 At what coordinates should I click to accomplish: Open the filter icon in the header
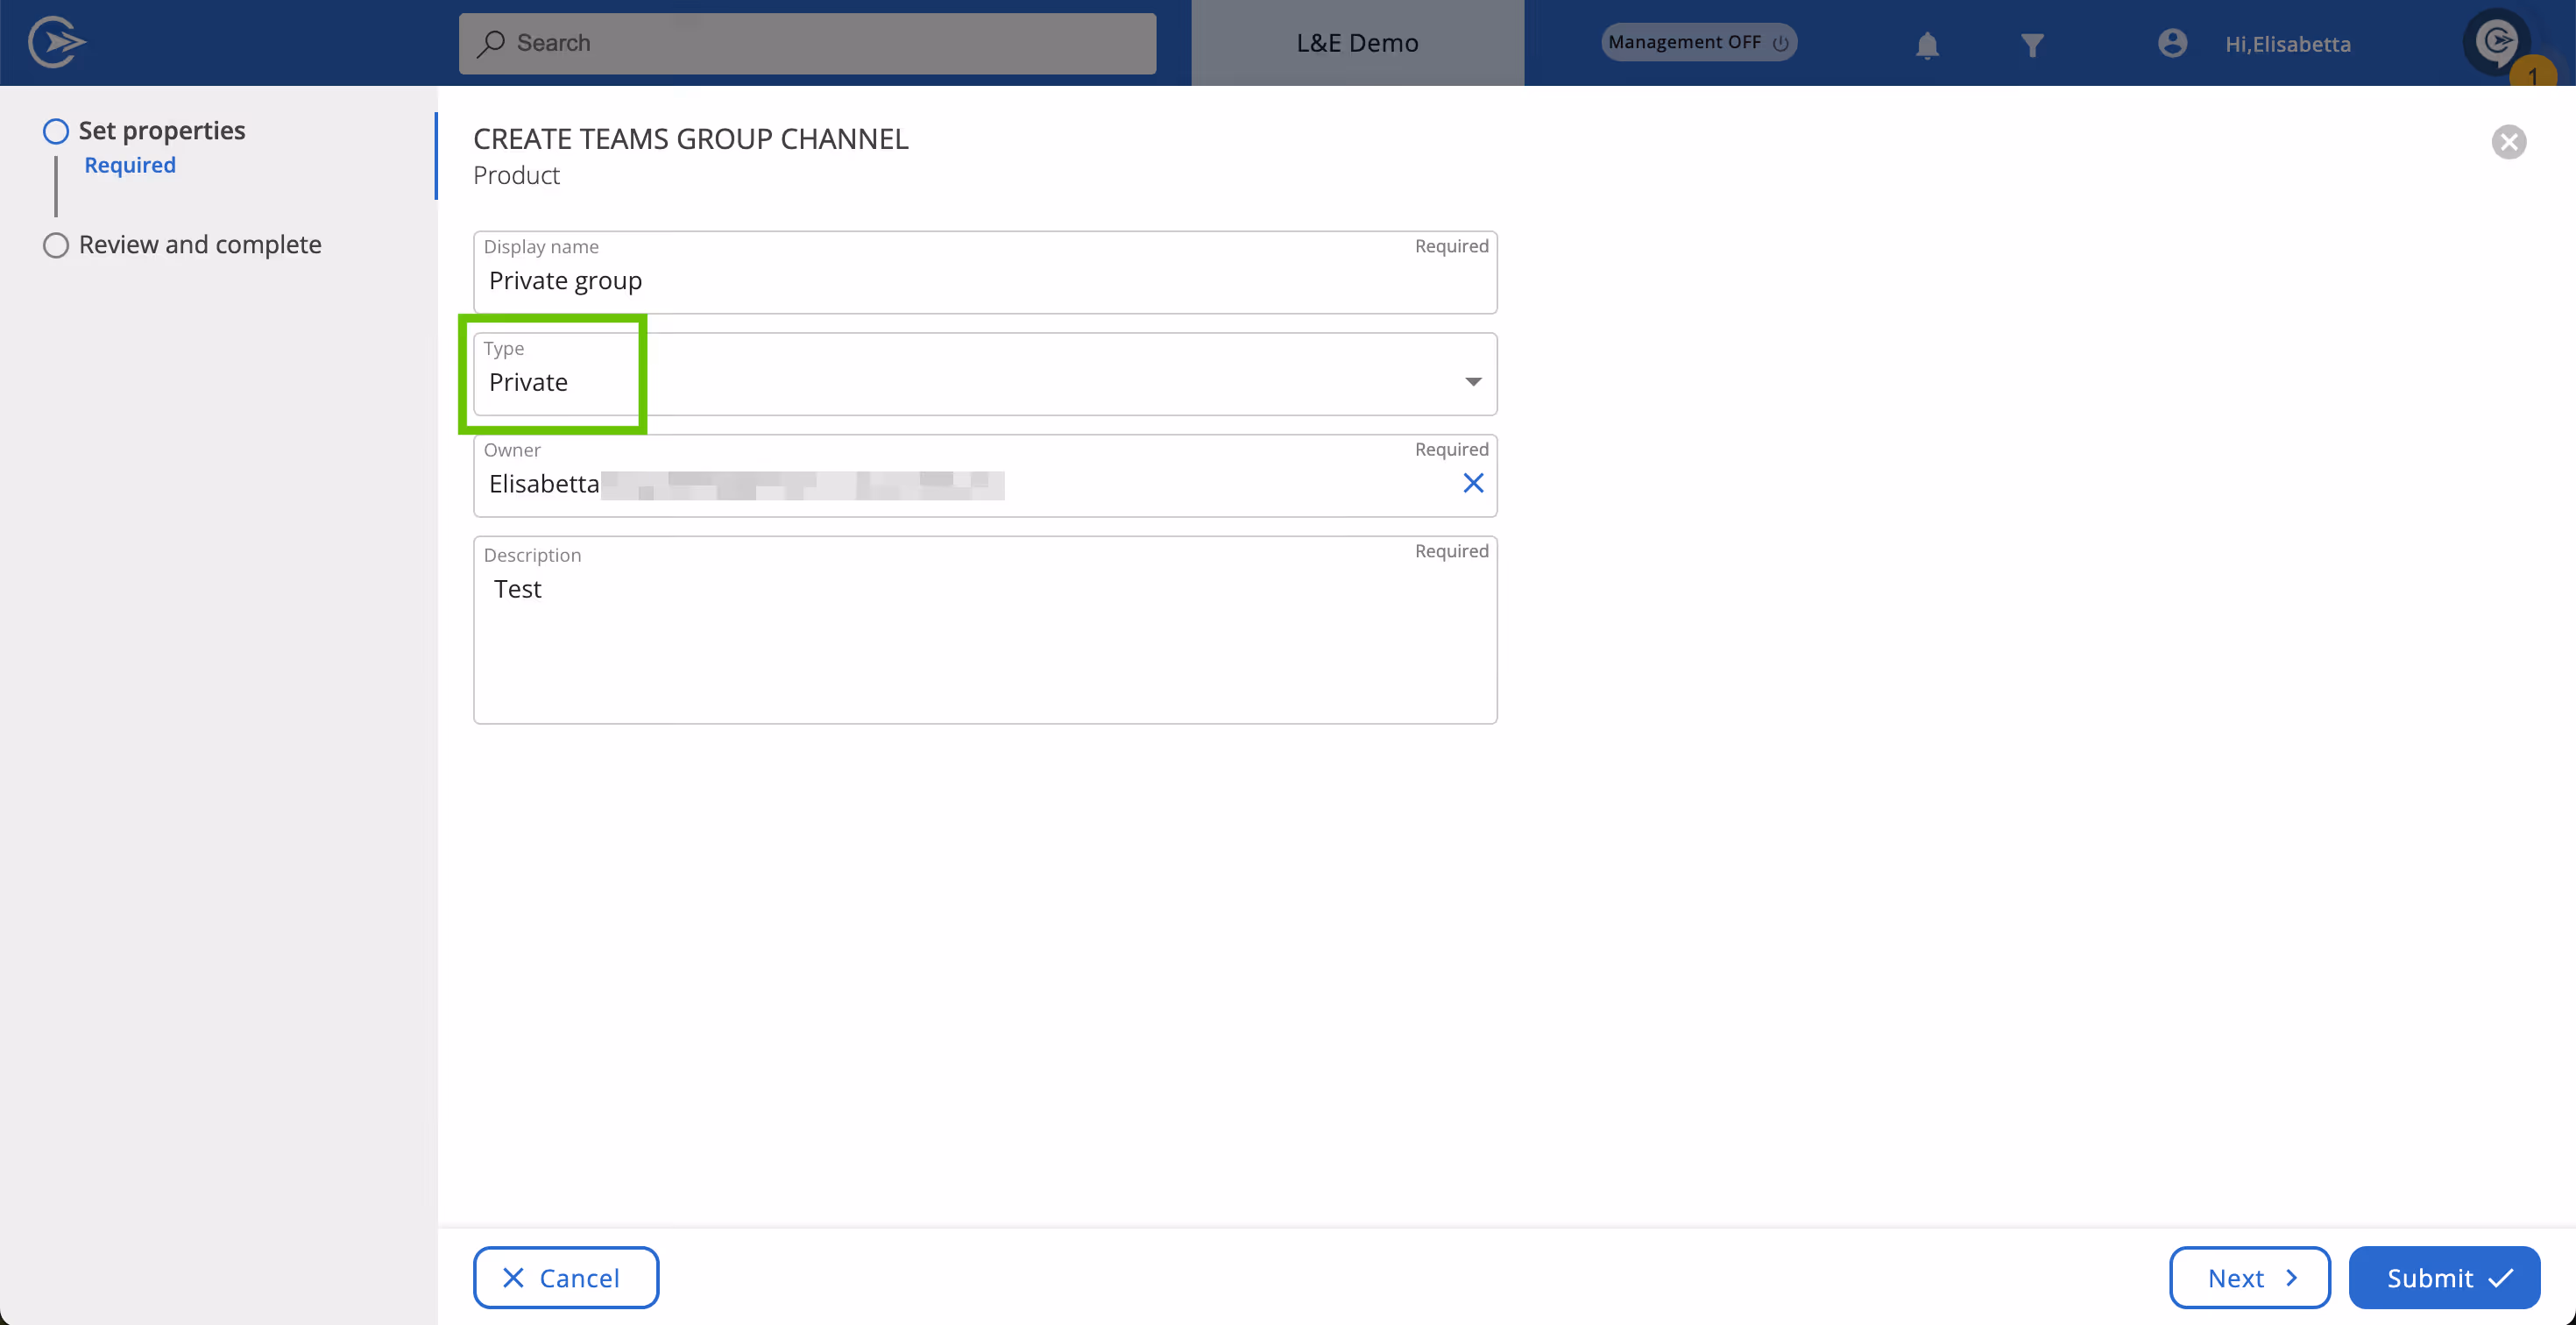[2032, 44]
